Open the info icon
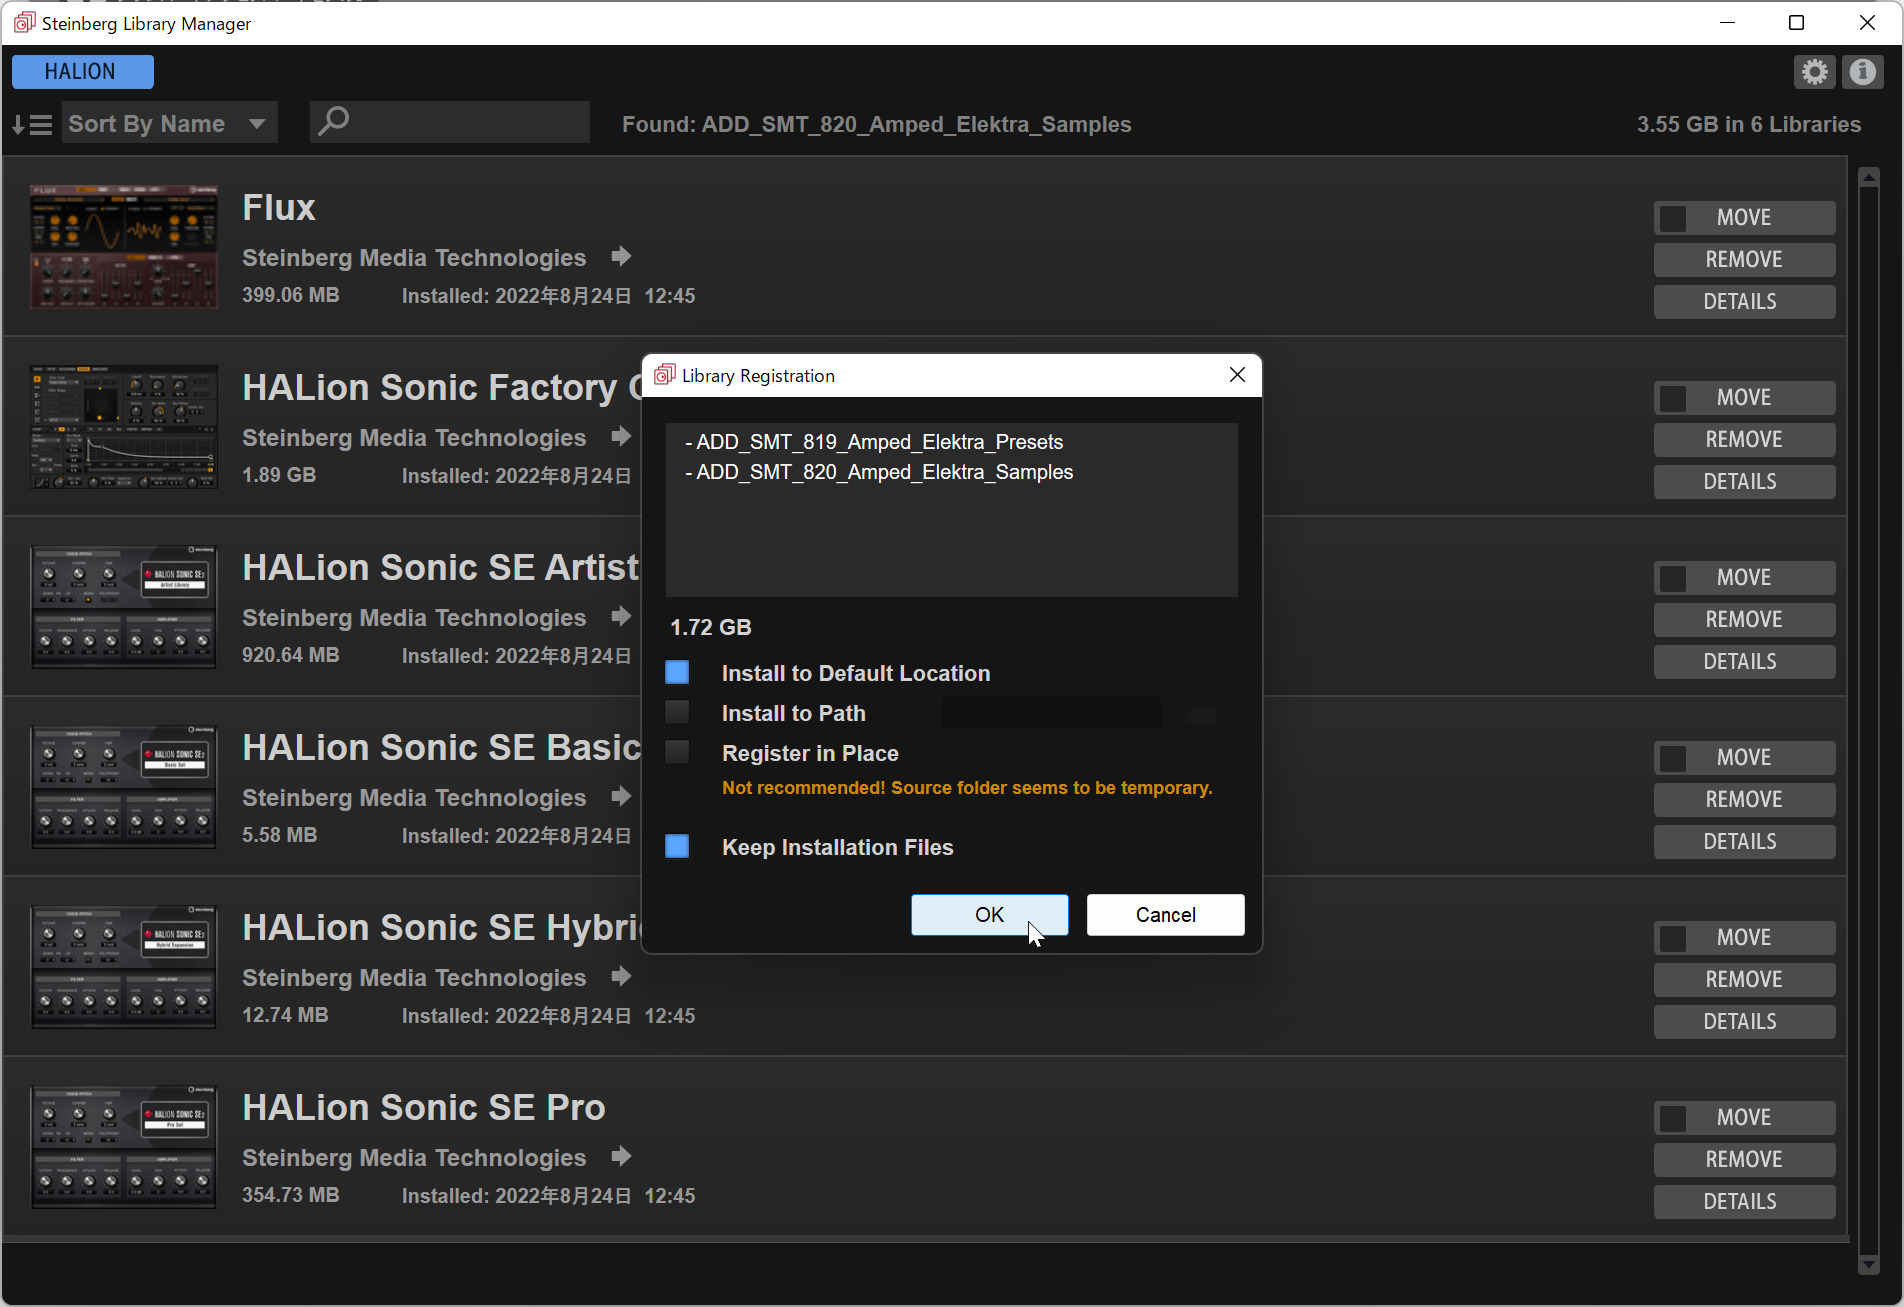This screenshot has height=1307, width=1904. 1862,72
